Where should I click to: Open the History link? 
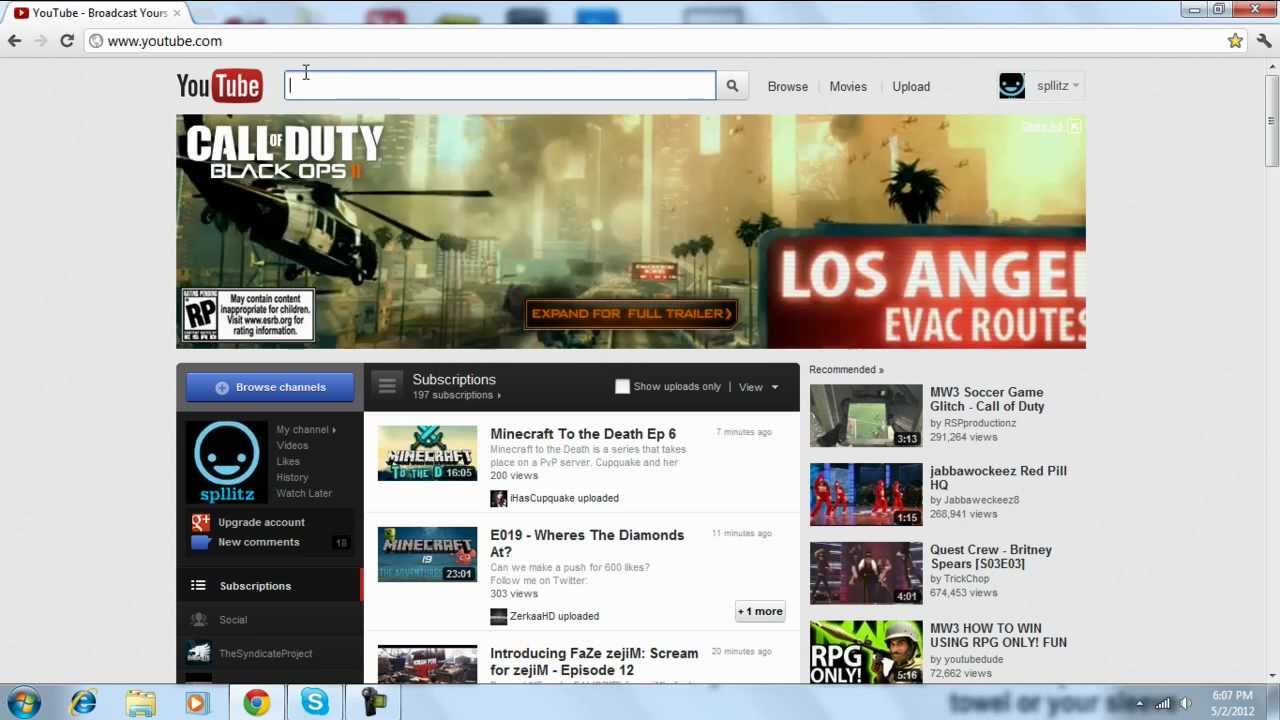pos(292,478)
